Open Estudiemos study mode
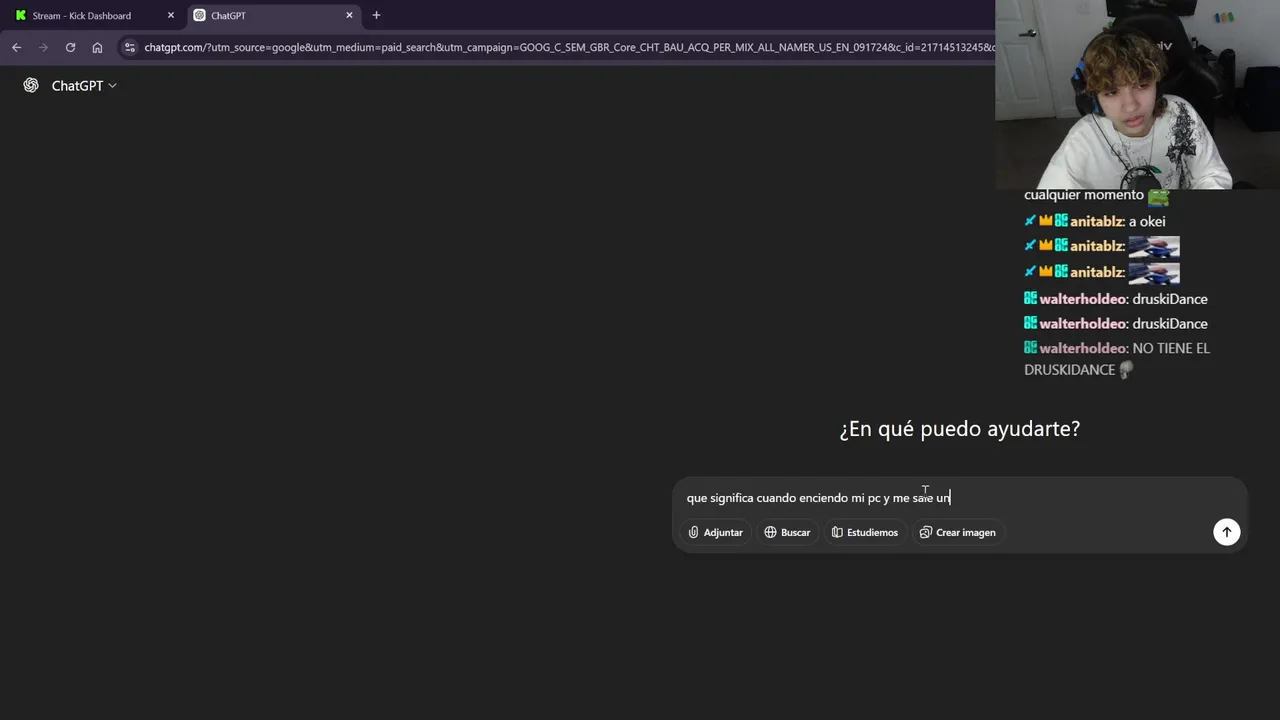Image resolution: width=1280 pixels, height=720 pixels. (x=865, y=532)
